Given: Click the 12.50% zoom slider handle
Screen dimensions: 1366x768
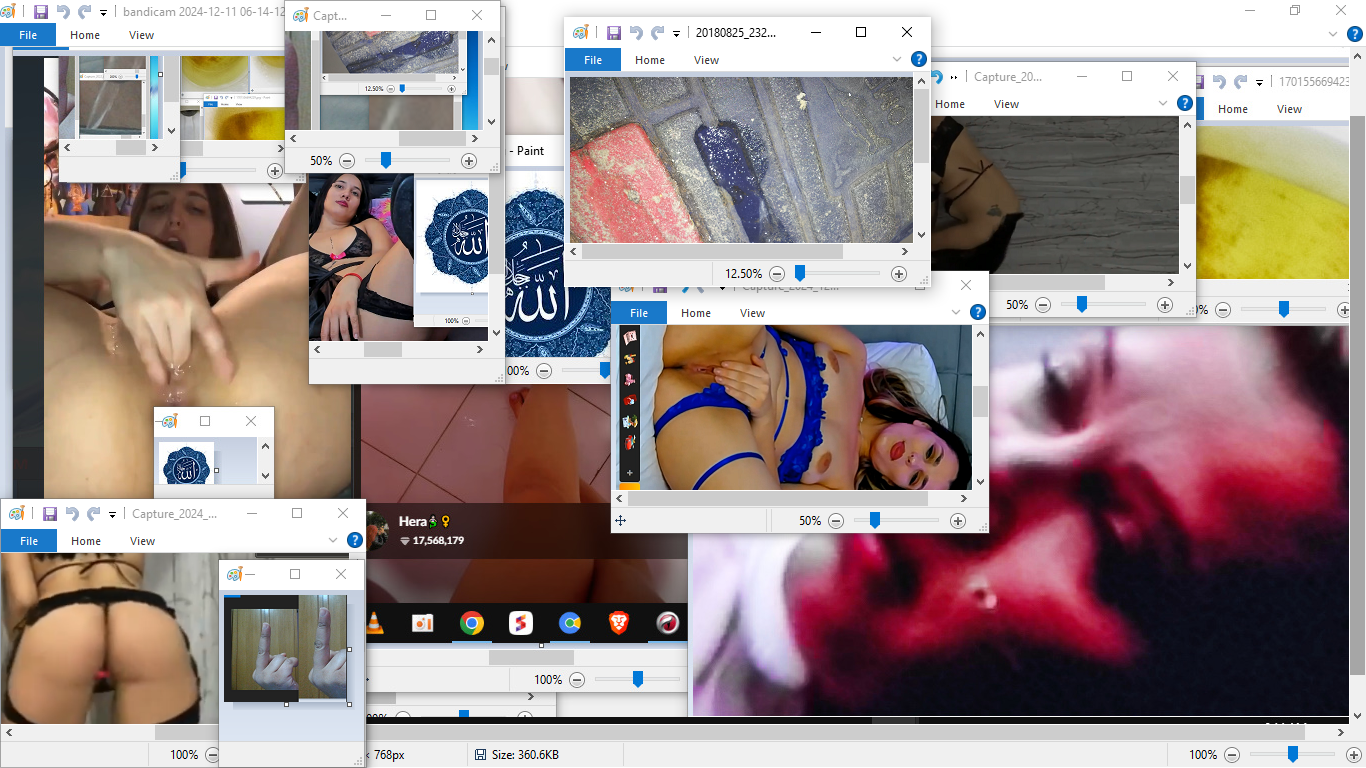Looking at the screenshot, I should pos(800,273).
